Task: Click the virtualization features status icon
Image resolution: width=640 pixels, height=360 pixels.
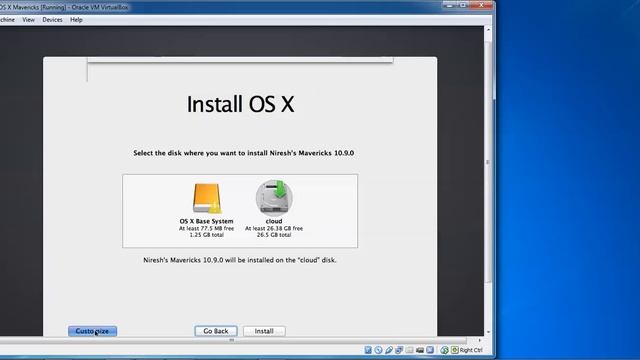Action: (x=430, y=350)
